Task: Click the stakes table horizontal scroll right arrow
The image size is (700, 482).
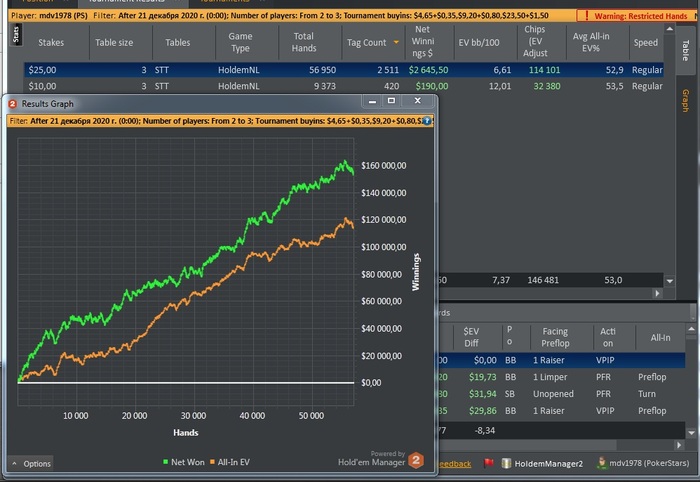Action: coord(657,293)
